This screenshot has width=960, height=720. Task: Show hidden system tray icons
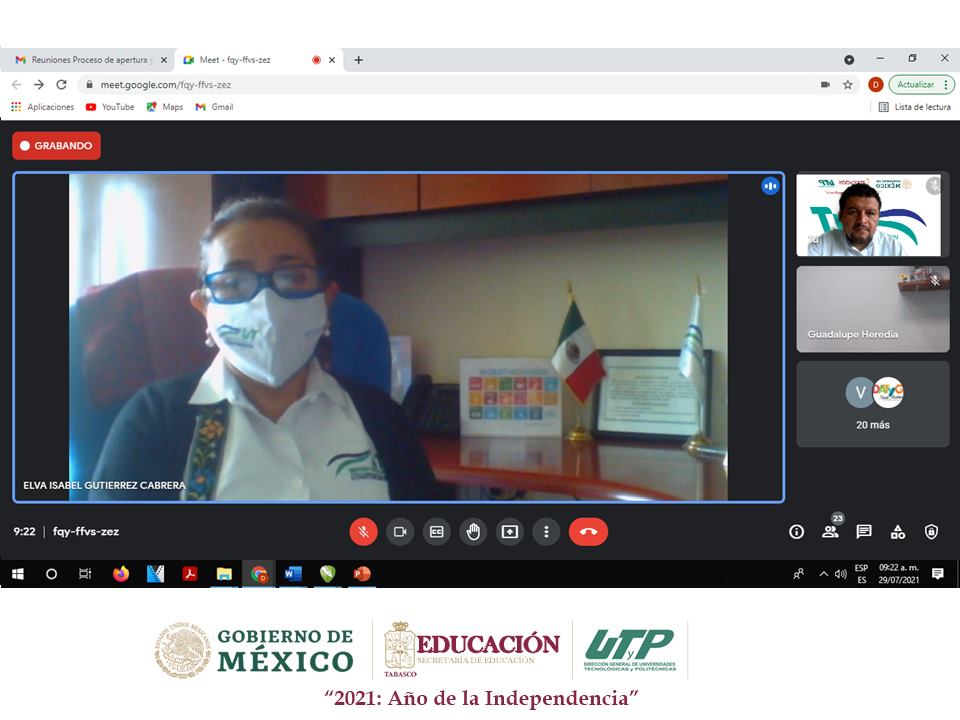(x=824, y=574)
